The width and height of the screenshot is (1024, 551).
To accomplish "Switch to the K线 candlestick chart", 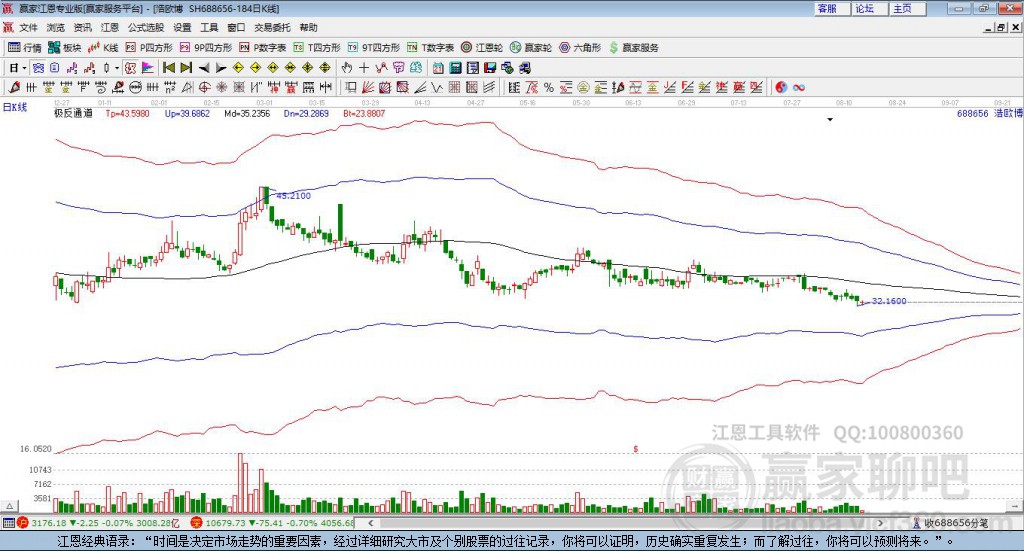I will (x=103, y=48).
